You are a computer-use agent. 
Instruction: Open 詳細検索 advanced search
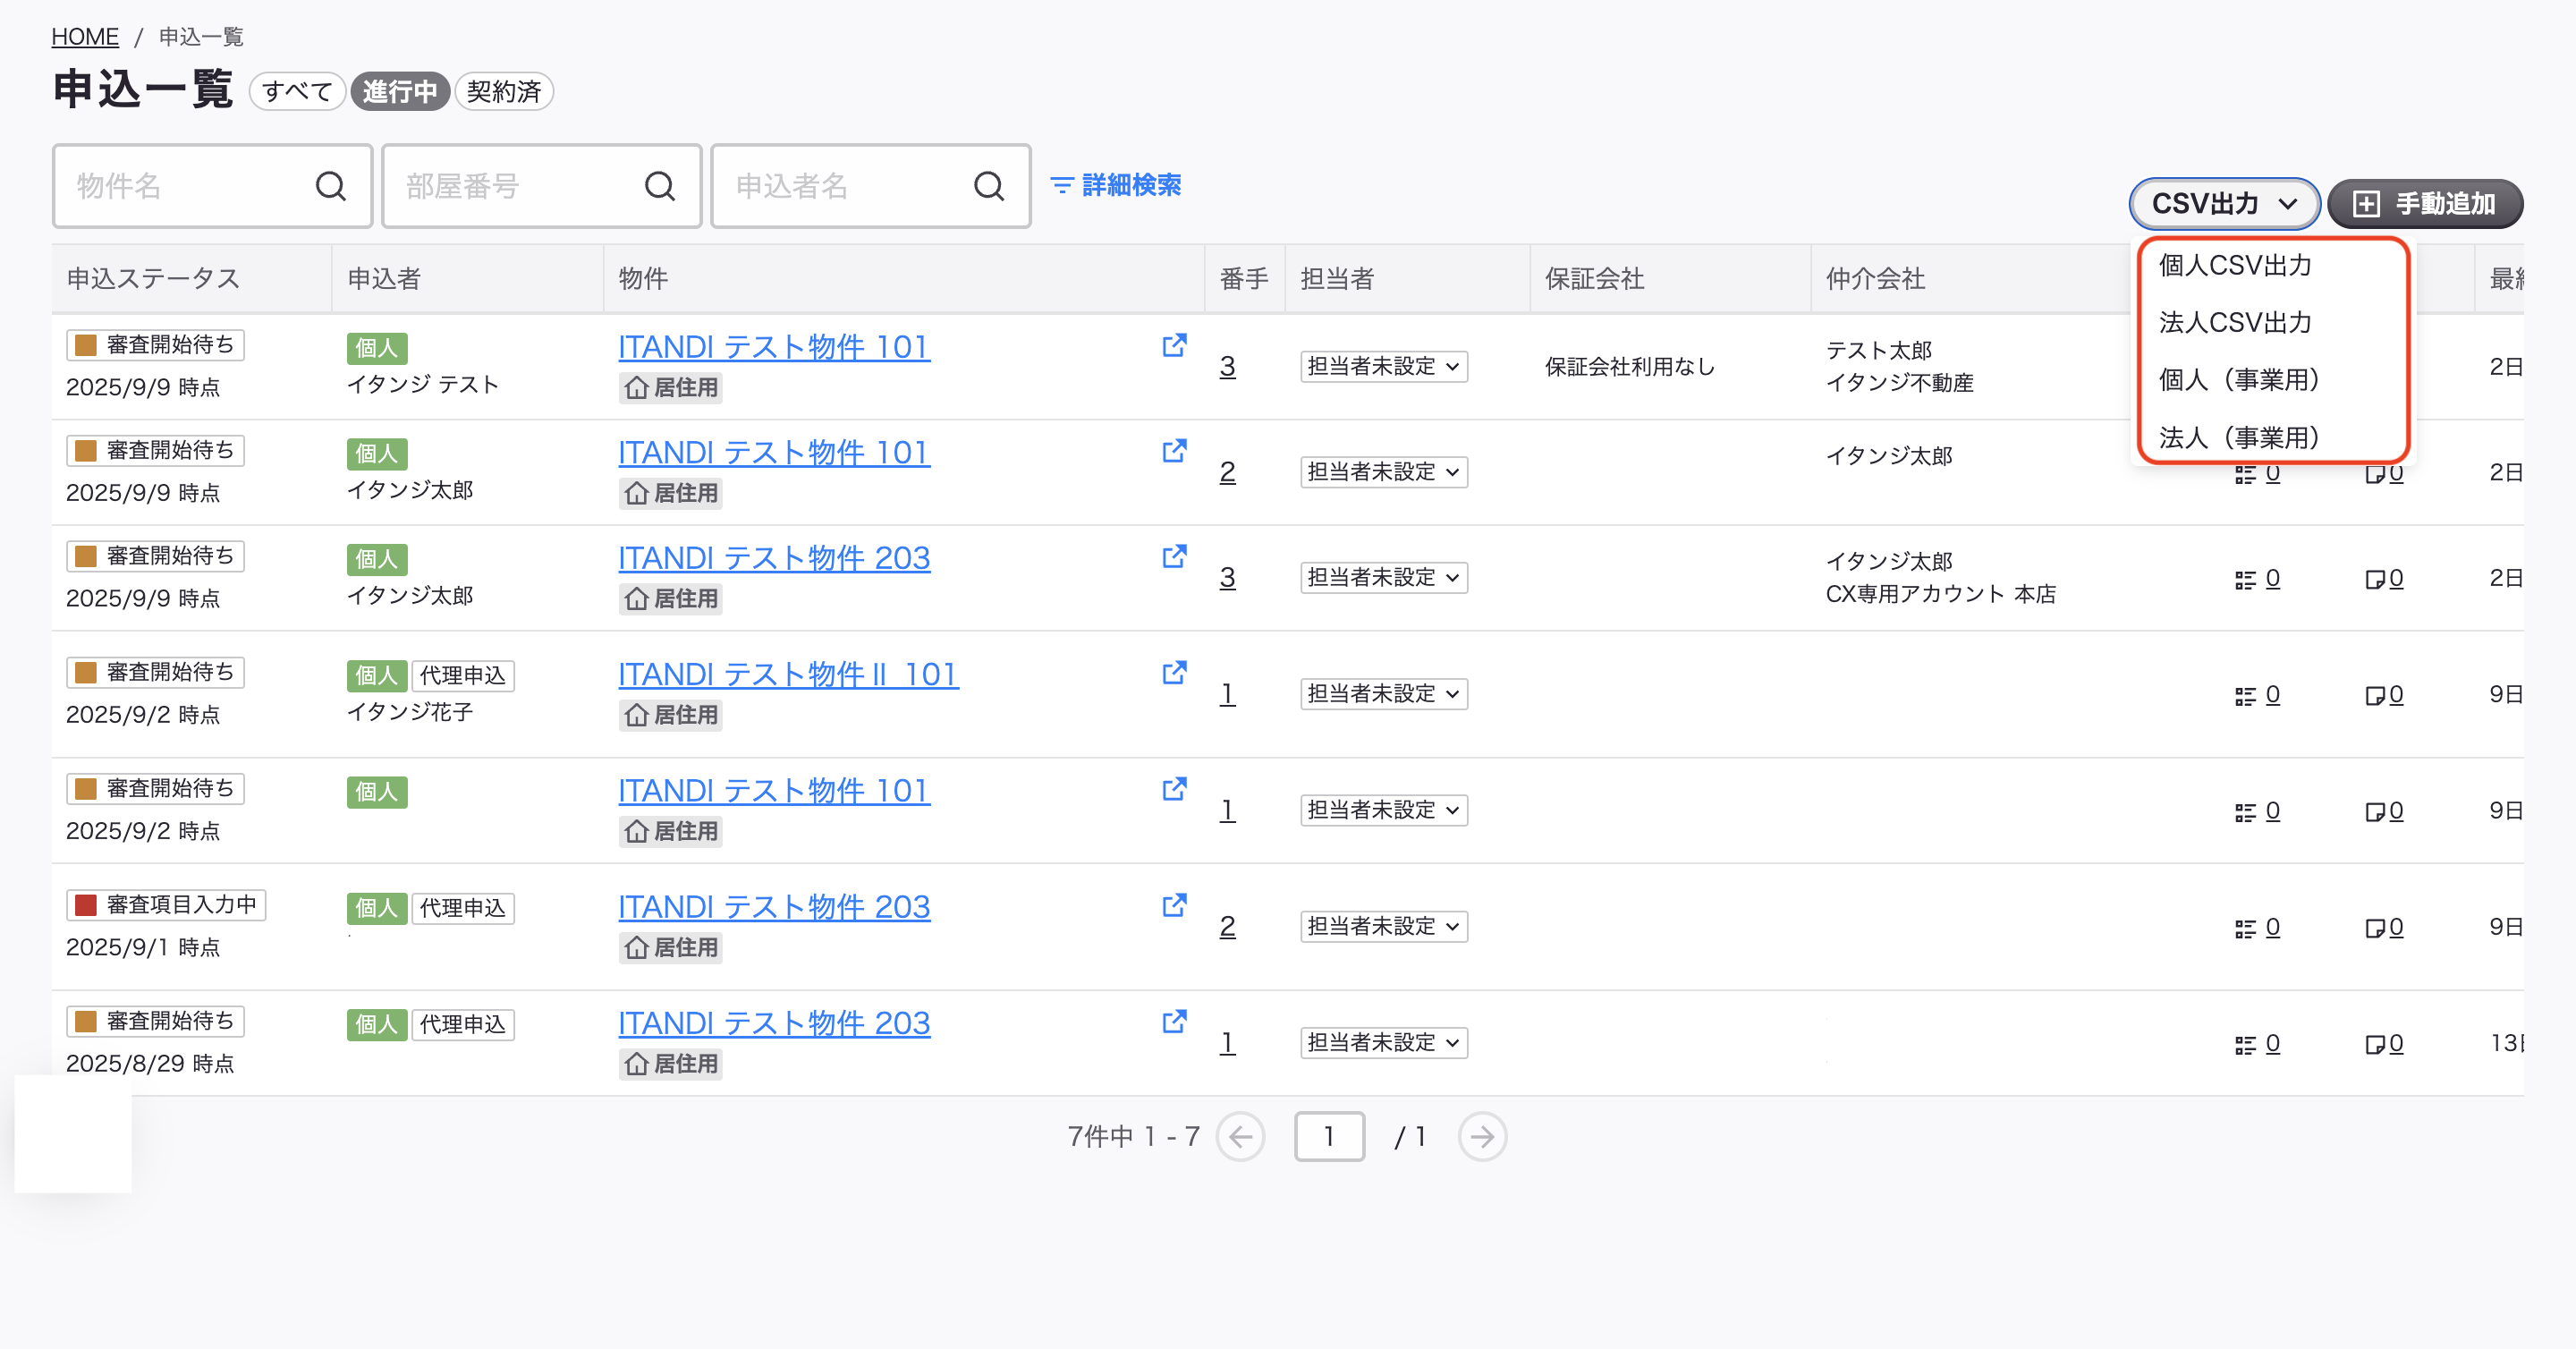tap(1116, 186)
